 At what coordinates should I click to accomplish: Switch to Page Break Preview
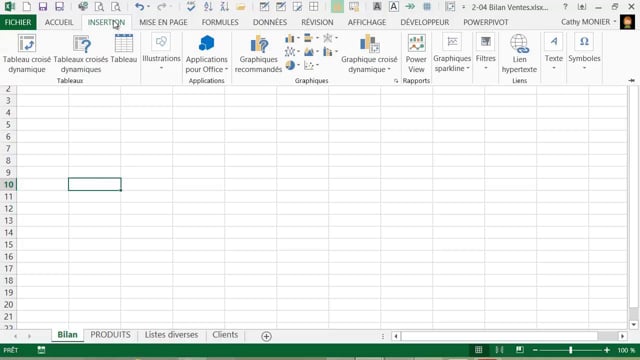(520, 350)
